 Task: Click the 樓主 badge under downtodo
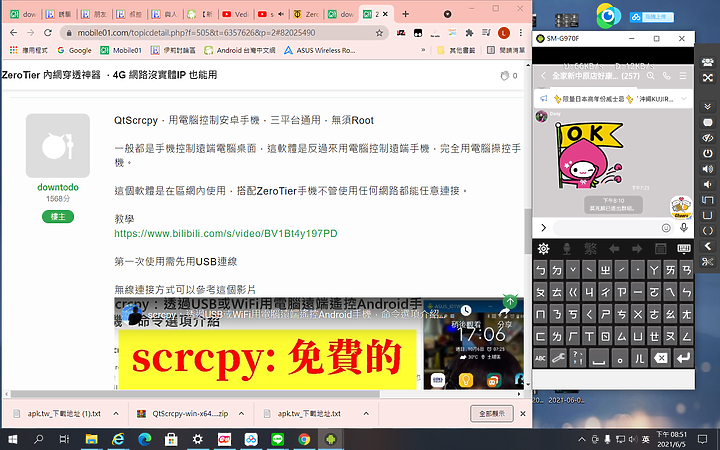click(58, 216)
